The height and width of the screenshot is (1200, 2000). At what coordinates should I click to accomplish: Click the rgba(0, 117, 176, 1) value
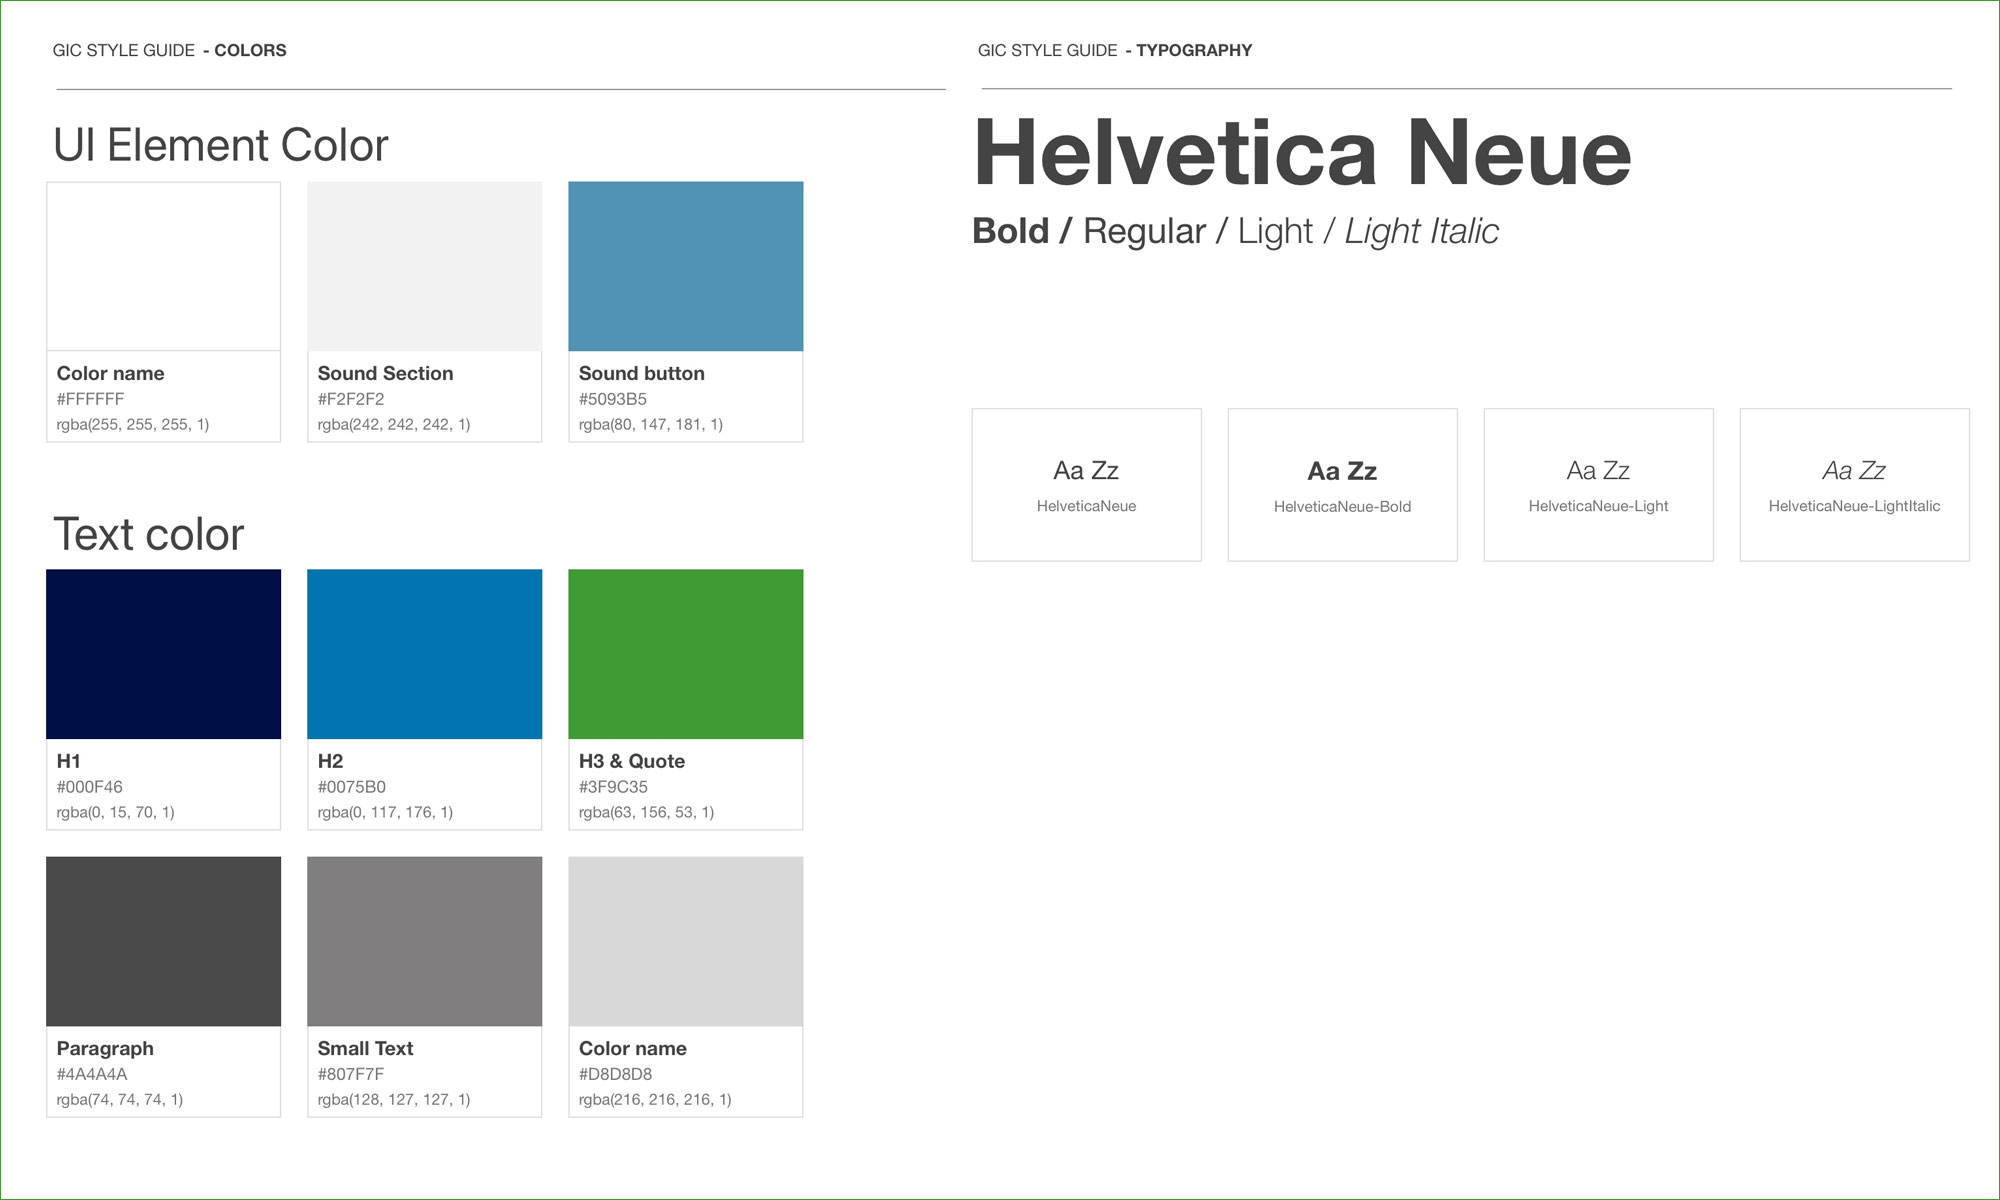tap(385, 812)
